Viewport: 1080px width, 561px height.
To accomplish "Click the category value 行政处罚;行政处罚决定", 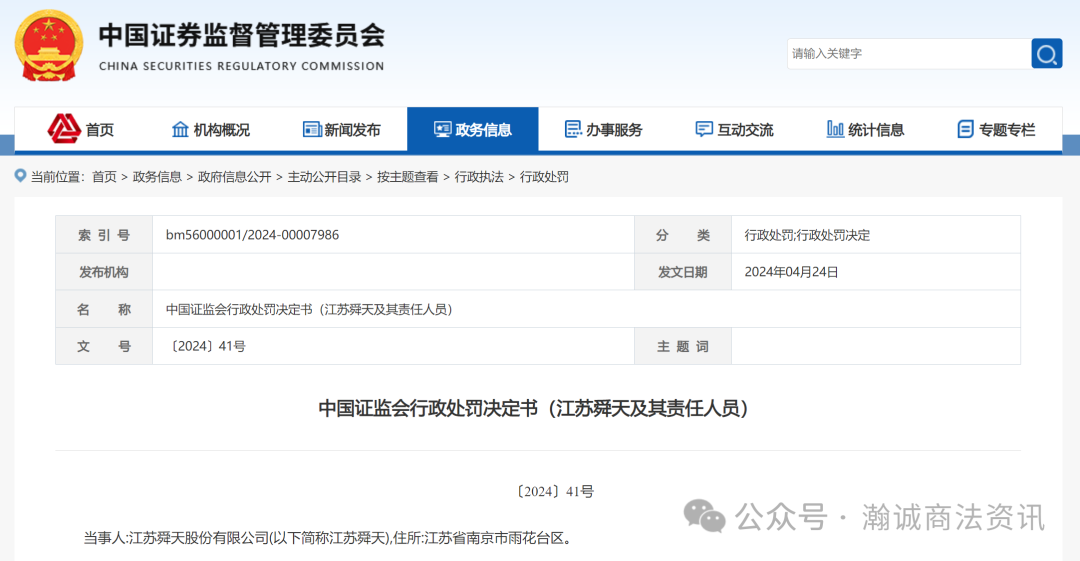I will (x=807, y=235).
